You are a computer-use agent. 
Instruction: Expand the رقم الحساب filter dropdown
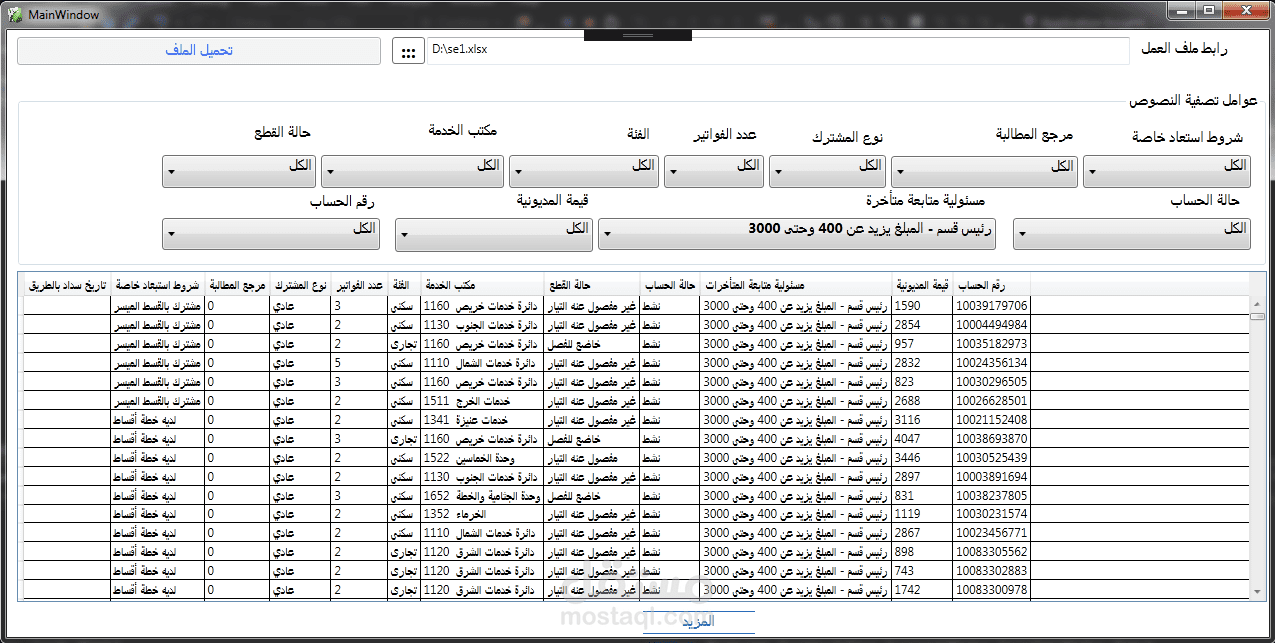coord(271,234)
